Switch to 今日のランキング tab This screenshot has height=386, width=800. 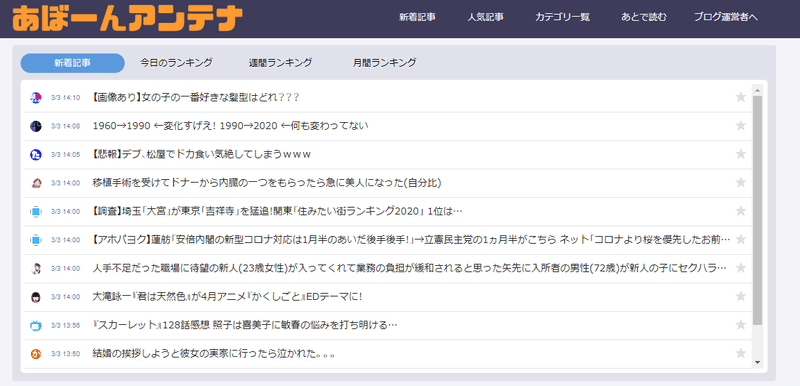(x=177, y=63)
